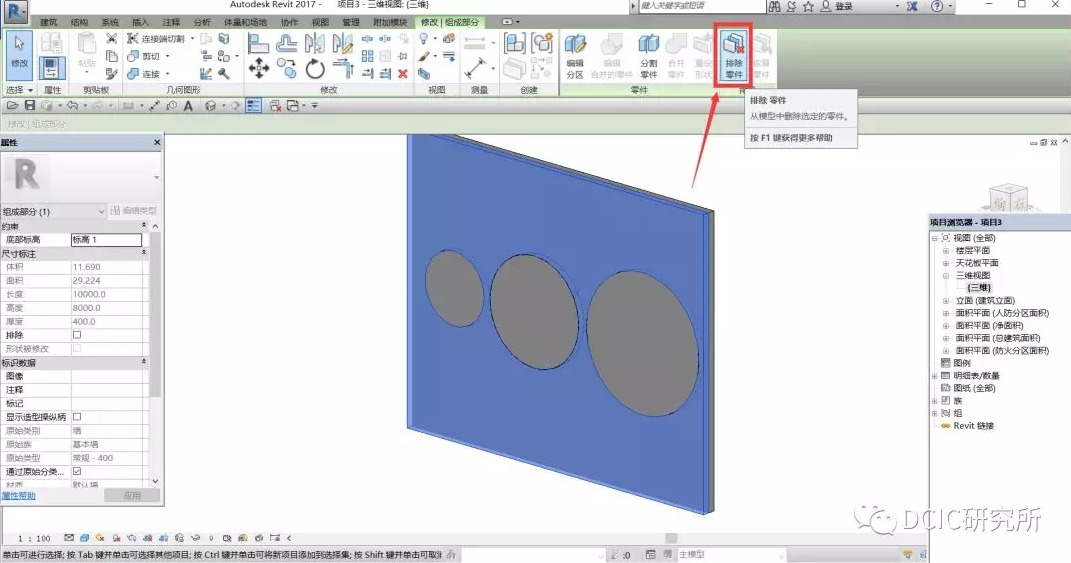Click the ViewCube in the 3D view
Screen dimensions: 1071x563
pos(1009,199)
